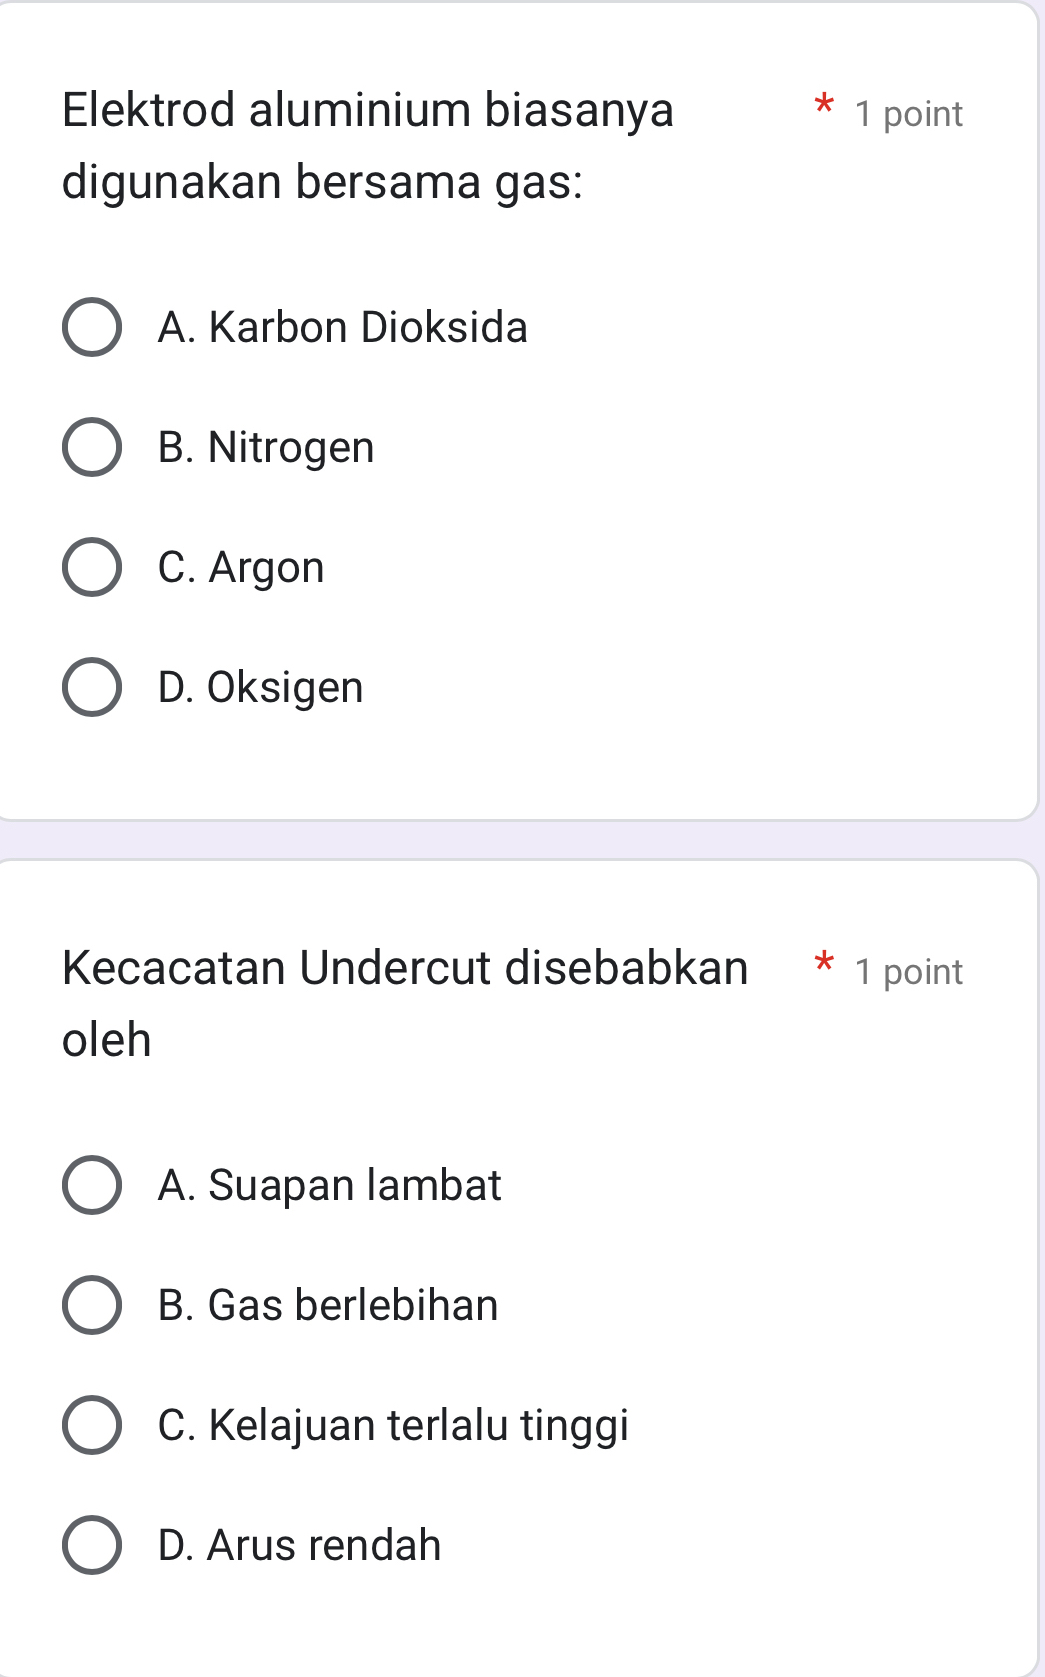Screen dimensions: 1045x1677
Task: Click the 'A. Karbon Dioksida' label text
Action: [x=342, y=327]
